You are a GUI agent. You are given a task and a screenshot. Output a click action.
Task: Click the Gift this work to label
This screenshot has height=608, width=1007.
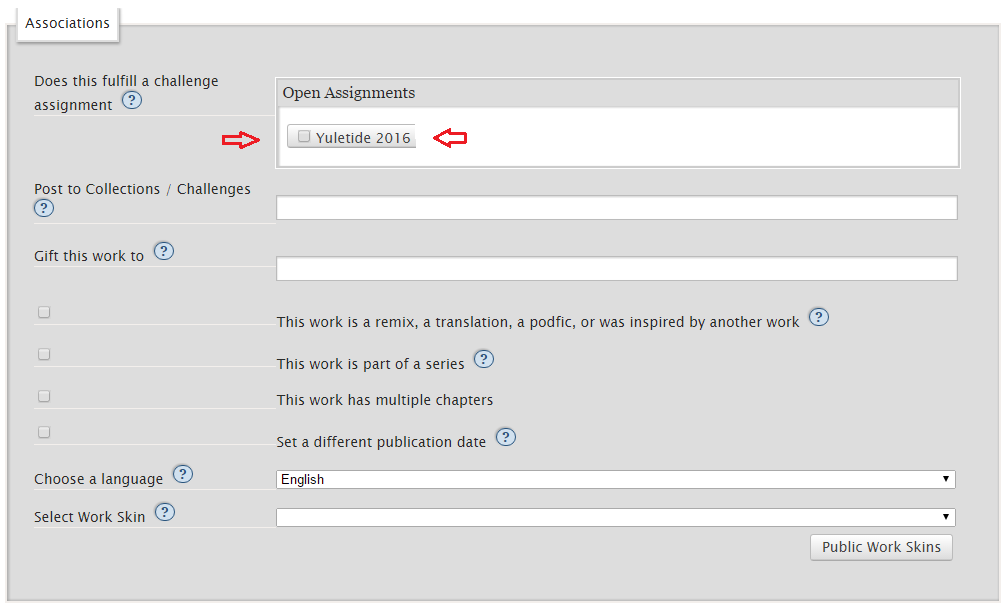point(89,256)
